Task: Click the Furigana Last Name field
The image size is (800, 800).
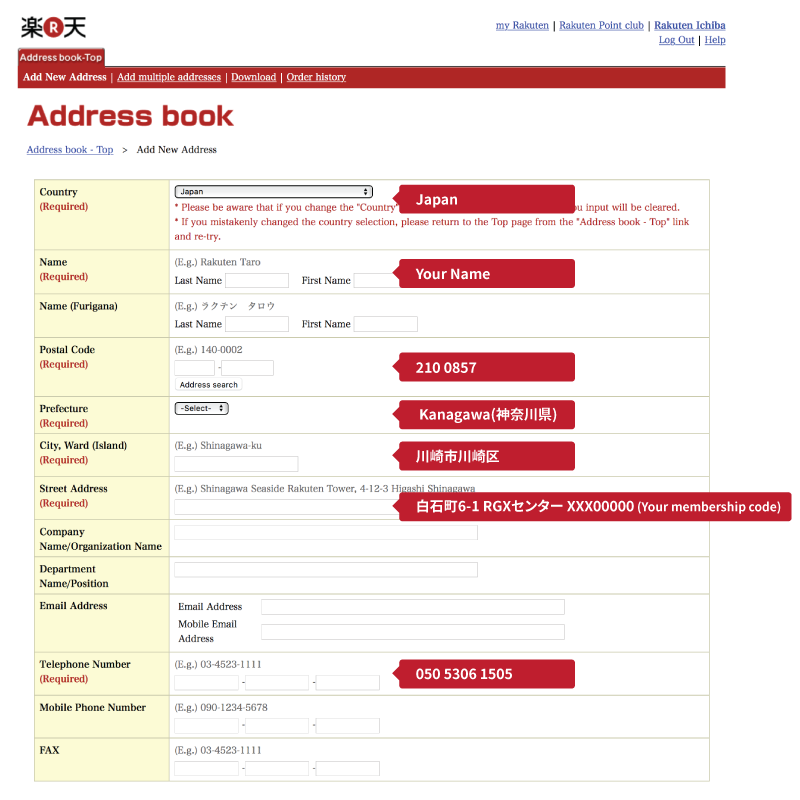Action: (257, 324)
